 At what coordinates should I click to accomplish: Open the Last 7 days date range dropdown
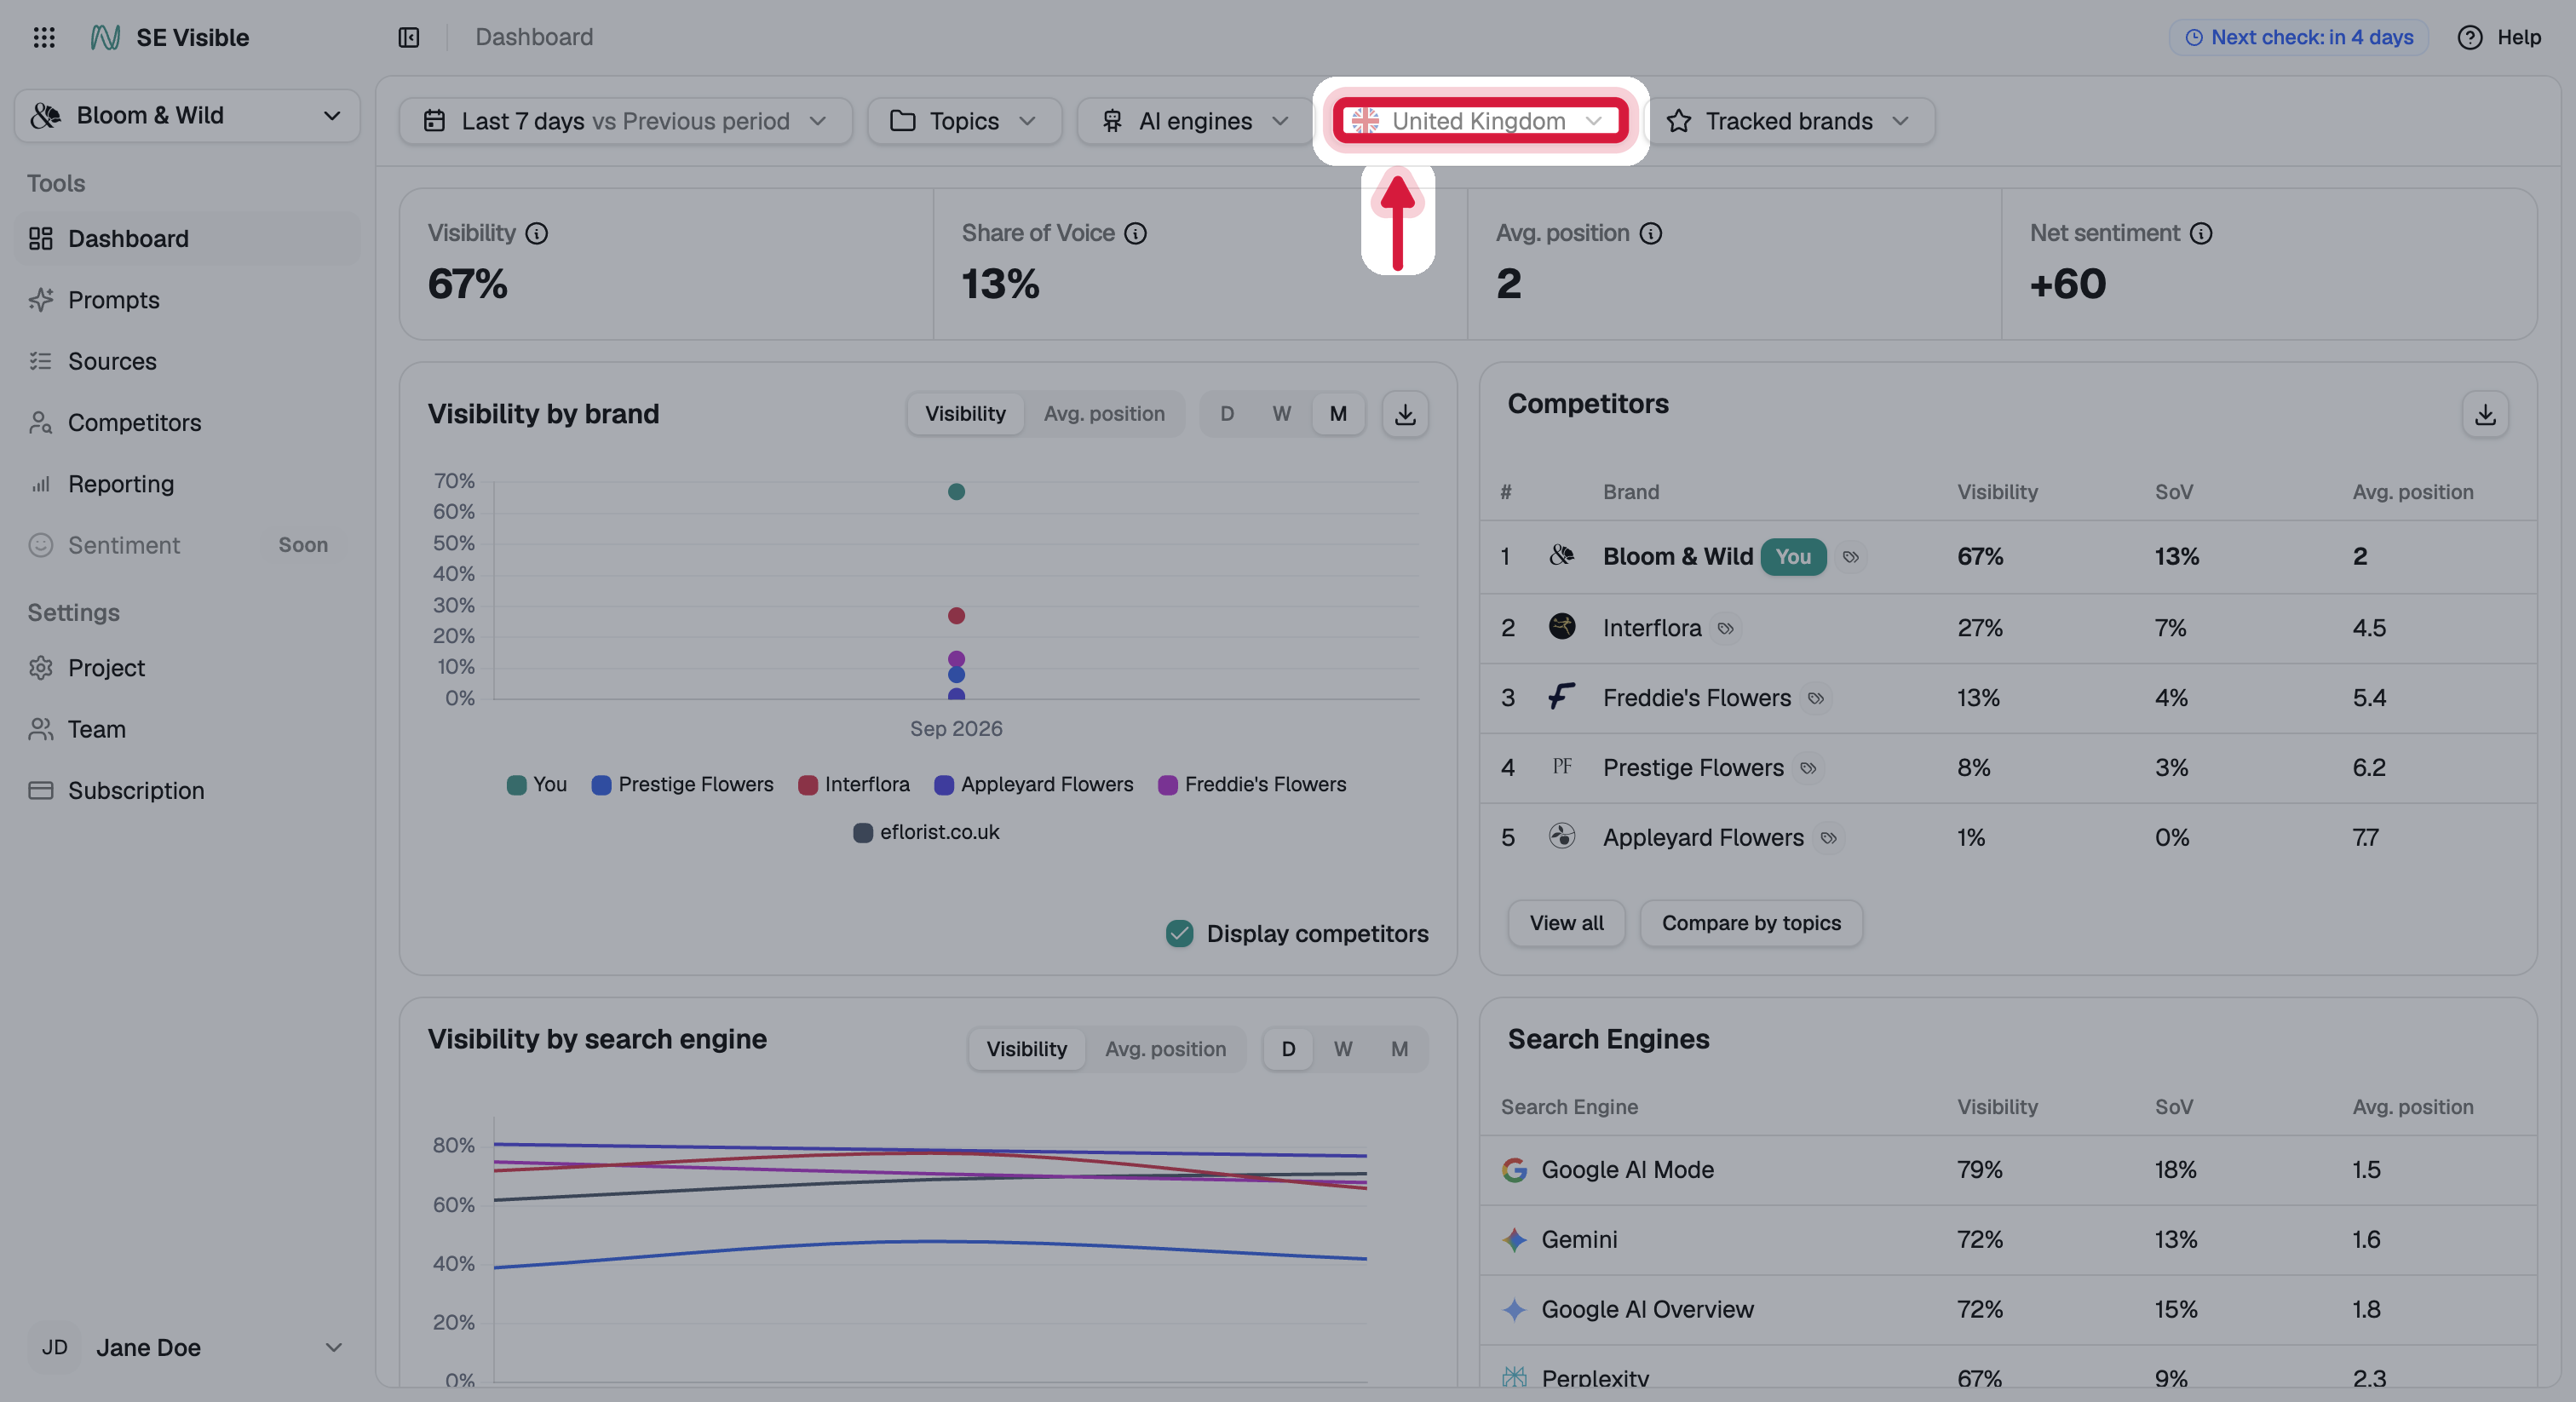pos(625,121)
